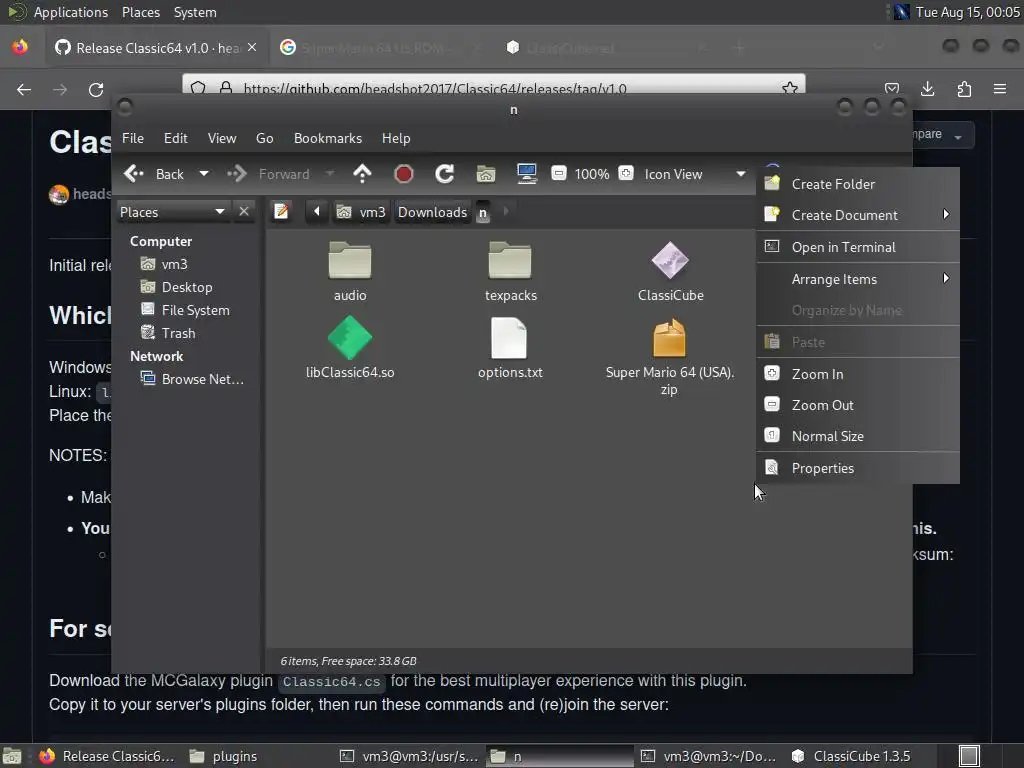
Task: Click the Firefox URL address field
Action: point(493,86)
